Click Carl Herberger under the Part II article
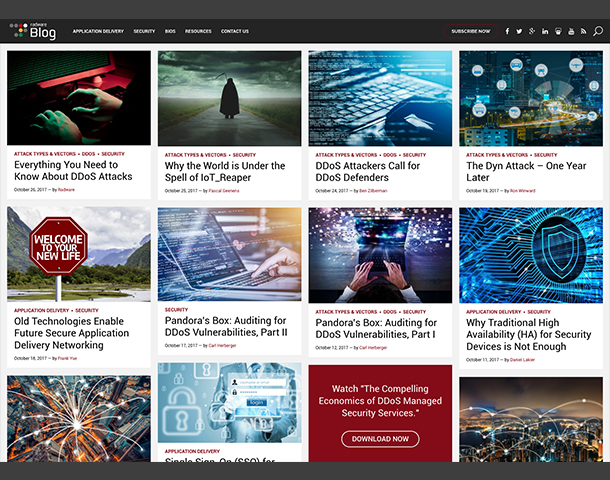 [223, 345]
